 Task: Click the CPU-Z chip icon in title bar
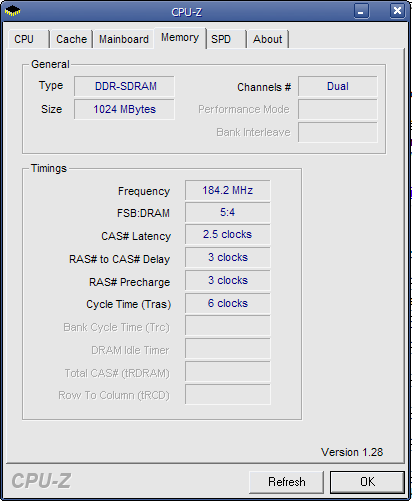(12, 11)
